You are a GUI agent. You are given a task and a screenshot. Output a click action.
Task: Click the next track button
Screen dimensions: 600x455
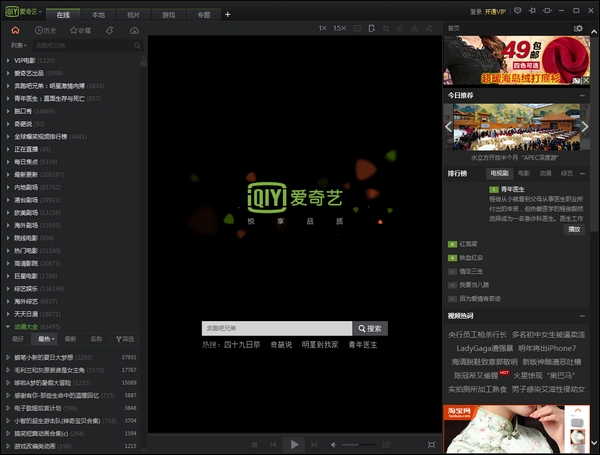click(x=314, y=445)
